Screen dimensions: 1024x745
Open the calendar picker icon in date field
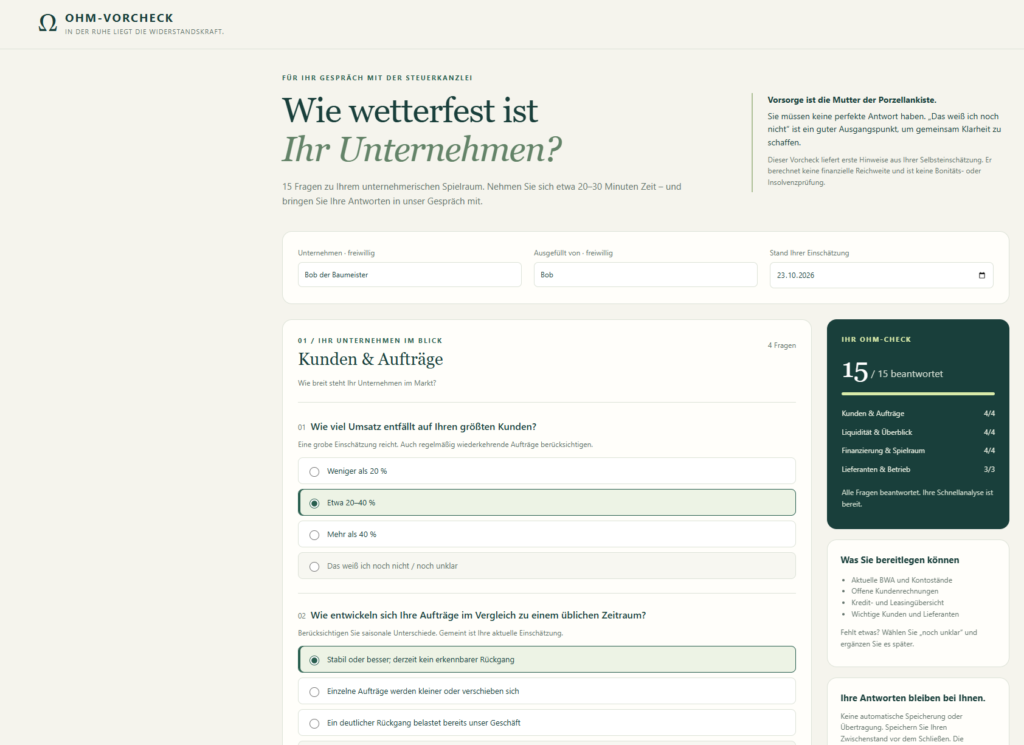pos(982,275)
